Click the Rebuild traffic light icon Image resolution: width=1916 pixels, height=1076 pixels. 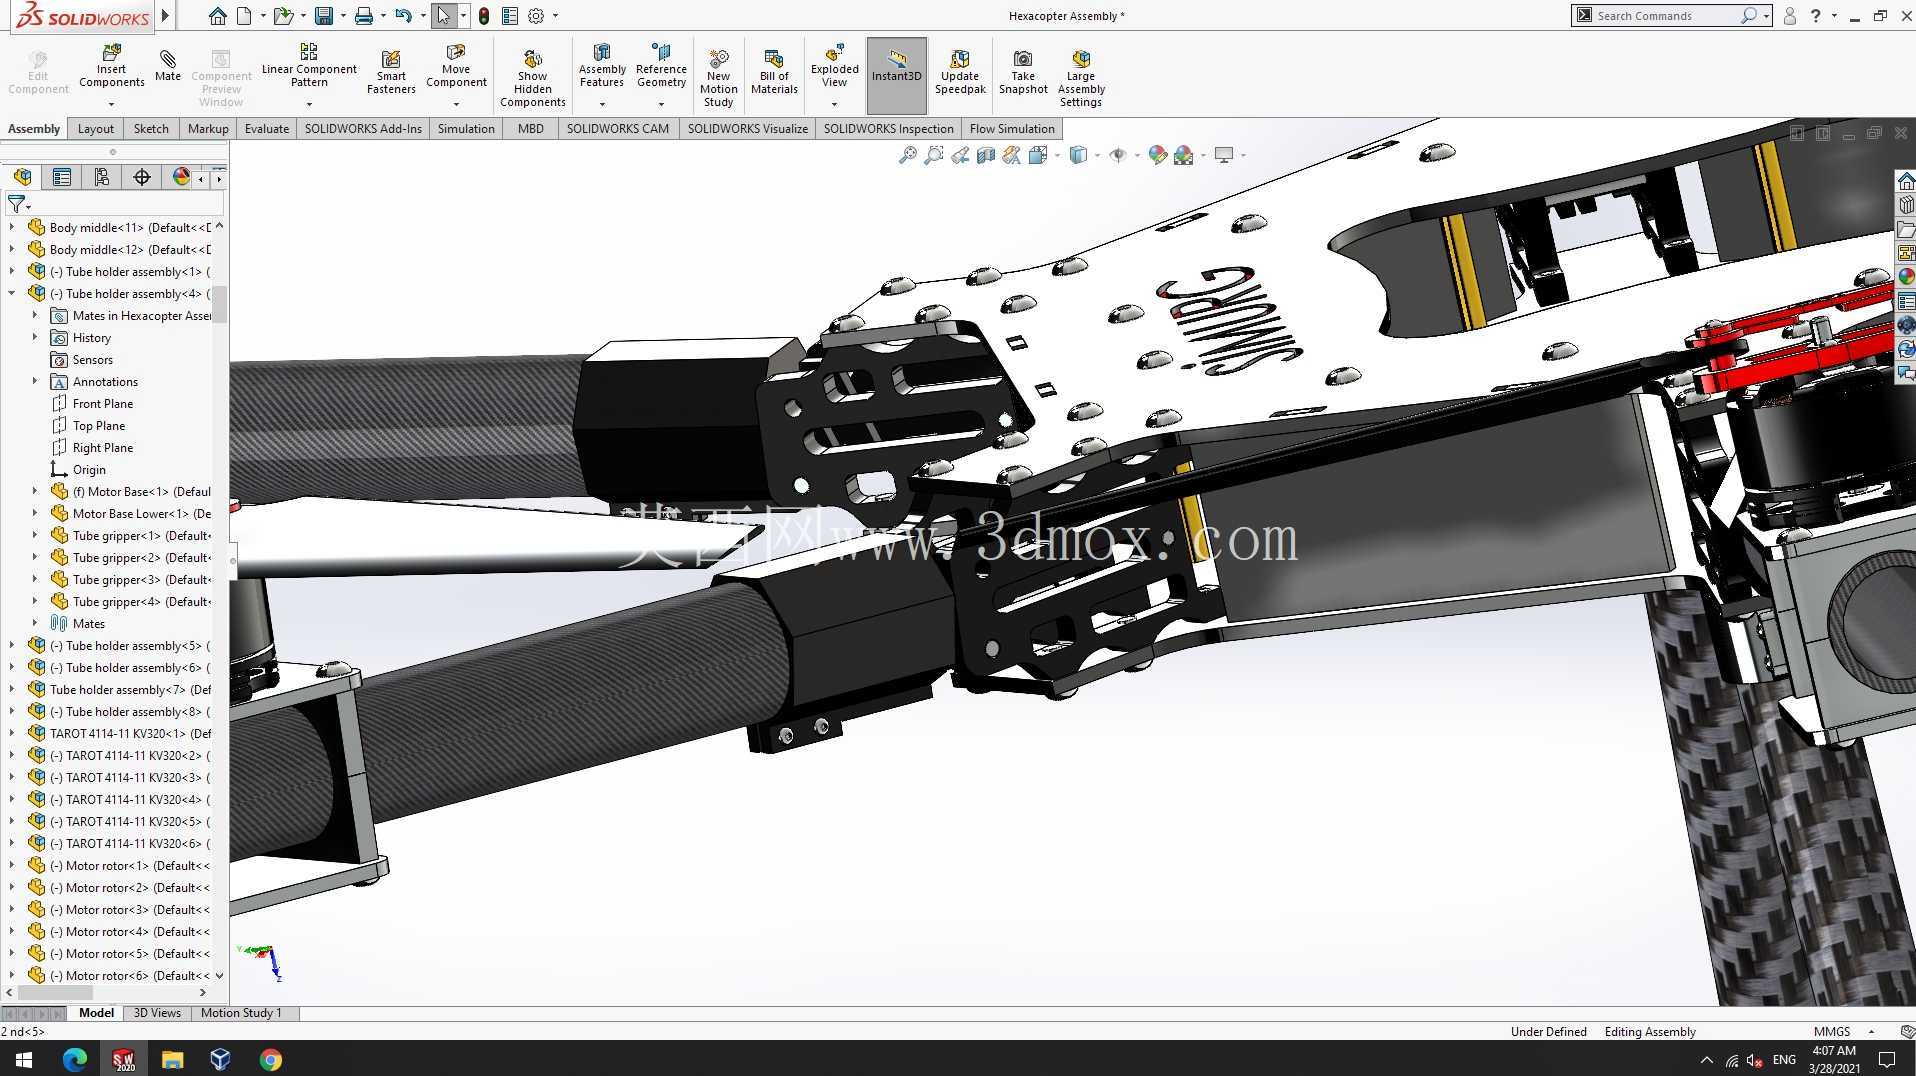(x=484, y=16)
